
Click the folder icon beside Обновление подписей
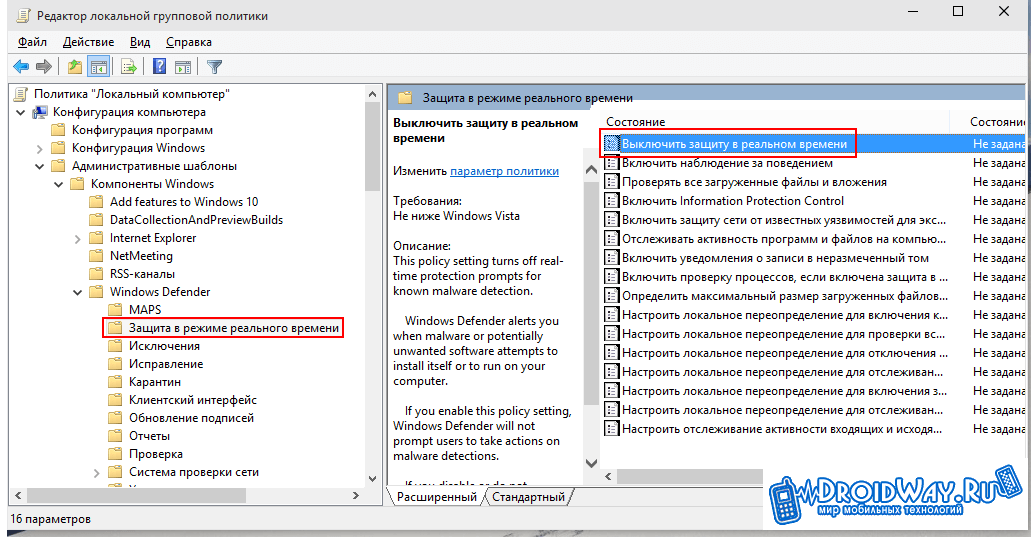point(116,418)
